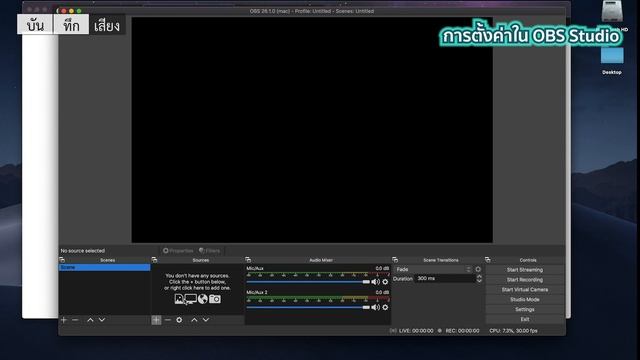The width and height of the screenshot is (640, 360).
Task: Click the empty sources hint area
Action: pyautogui.click(x=198, y=288)
